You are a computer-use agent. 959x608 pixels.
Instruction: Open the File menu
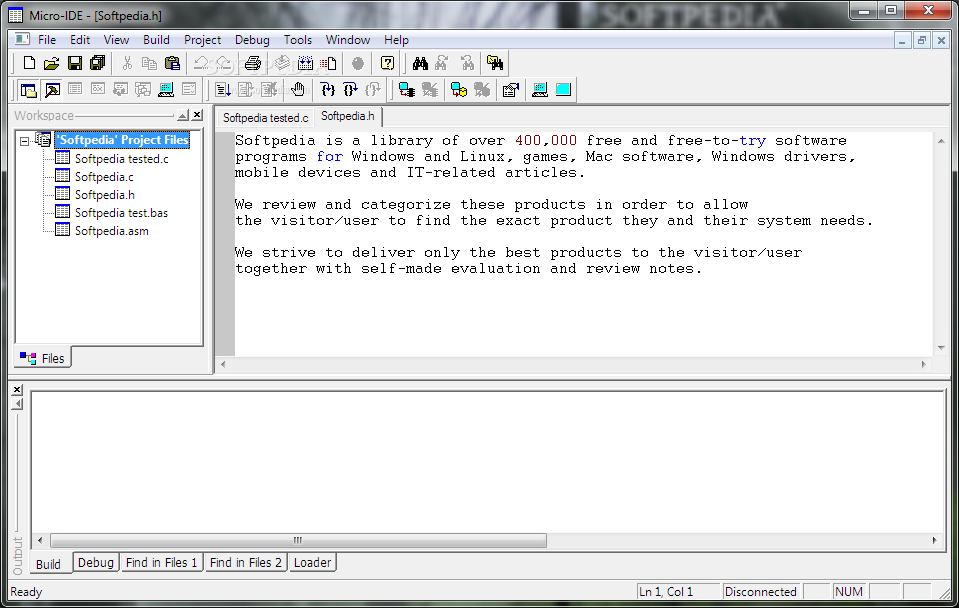[x=47, y=40]
